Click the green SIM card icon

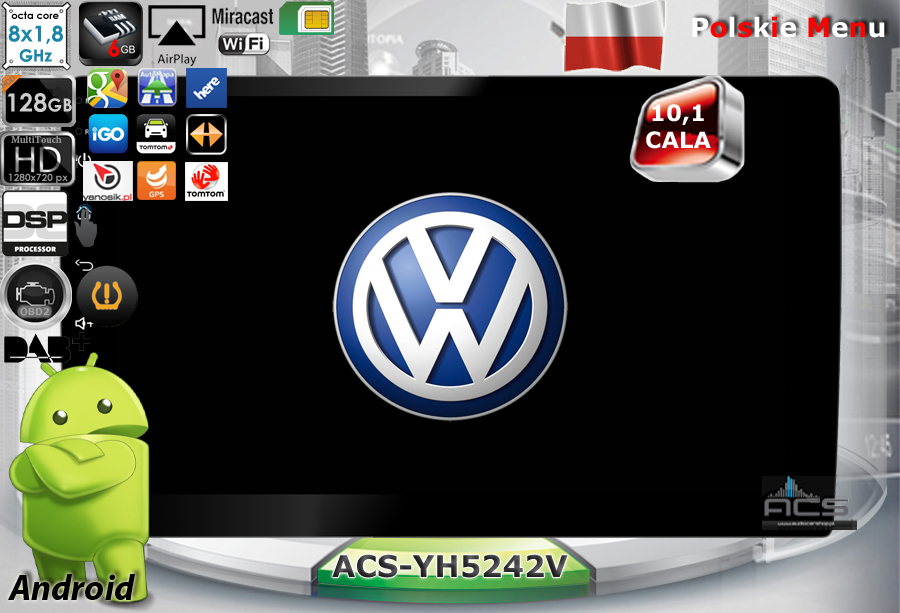pyautogui.click(x=307, y=18)
